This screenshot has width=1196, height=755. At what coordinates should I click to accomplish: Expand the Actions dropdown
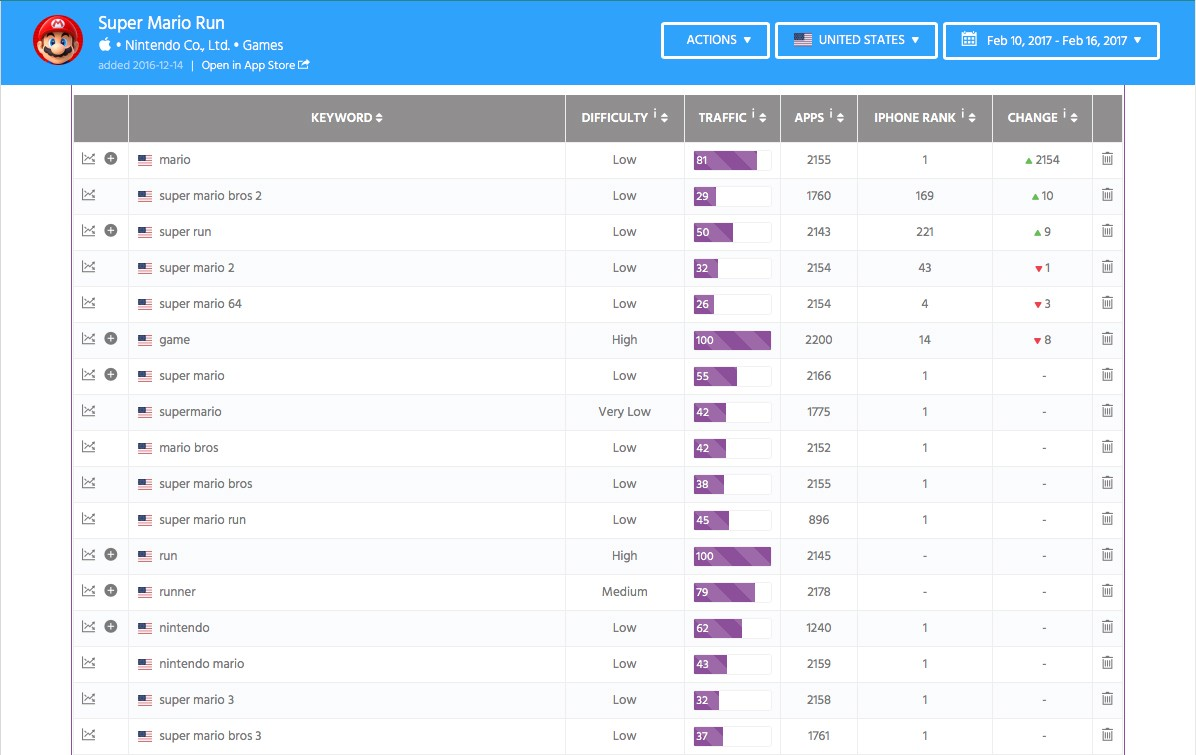715,40
